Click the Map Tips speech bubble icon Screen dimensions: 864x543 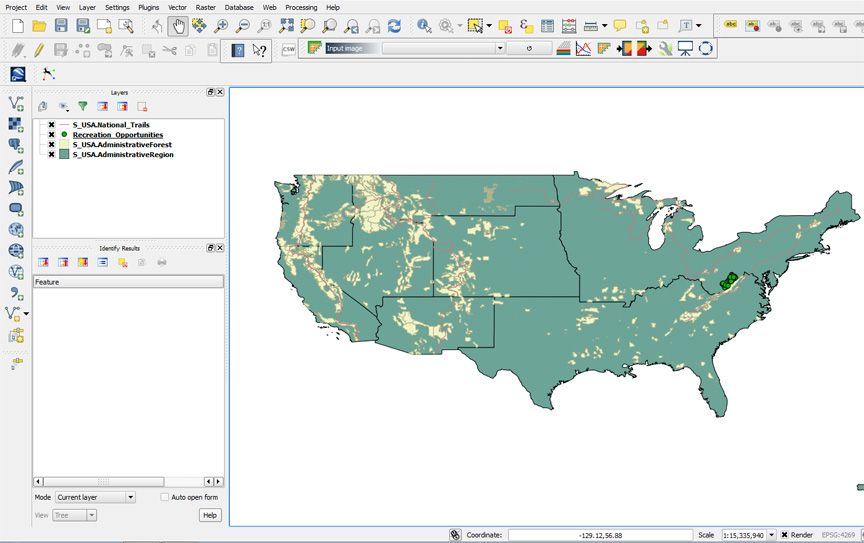[x=620, y=25]
